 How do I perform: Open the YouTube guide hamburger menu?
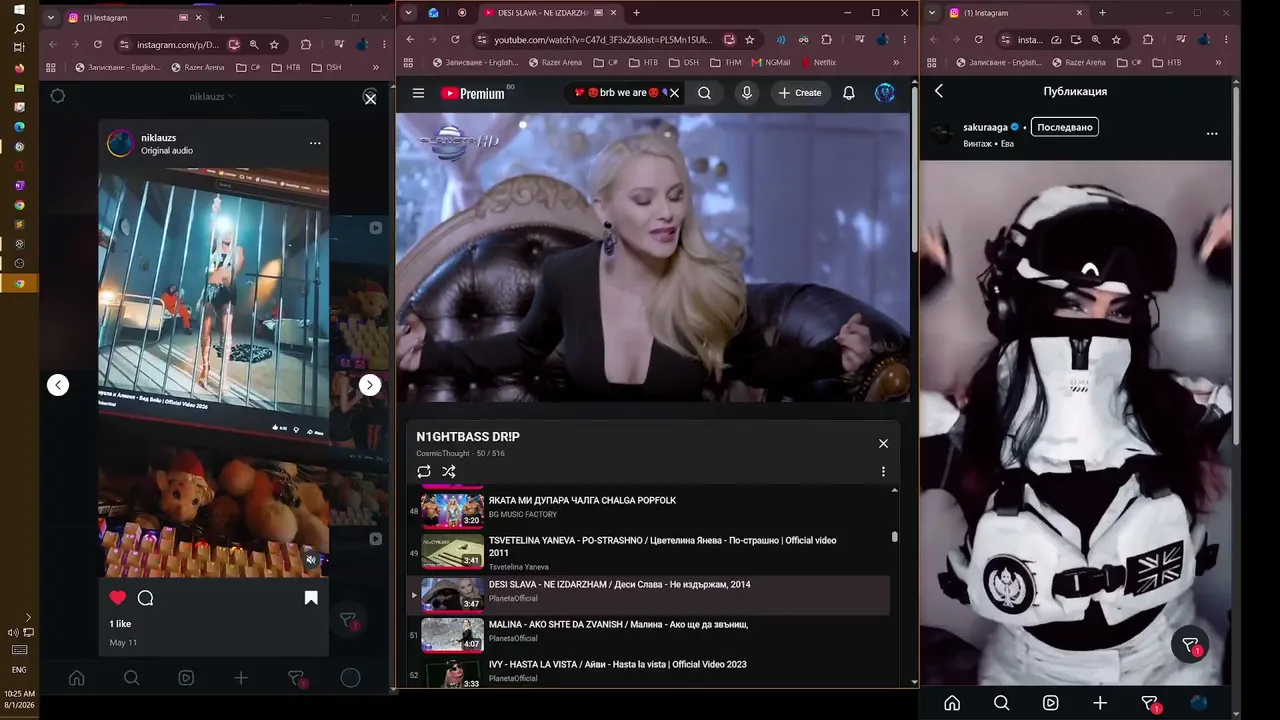(x=419, y=93)
